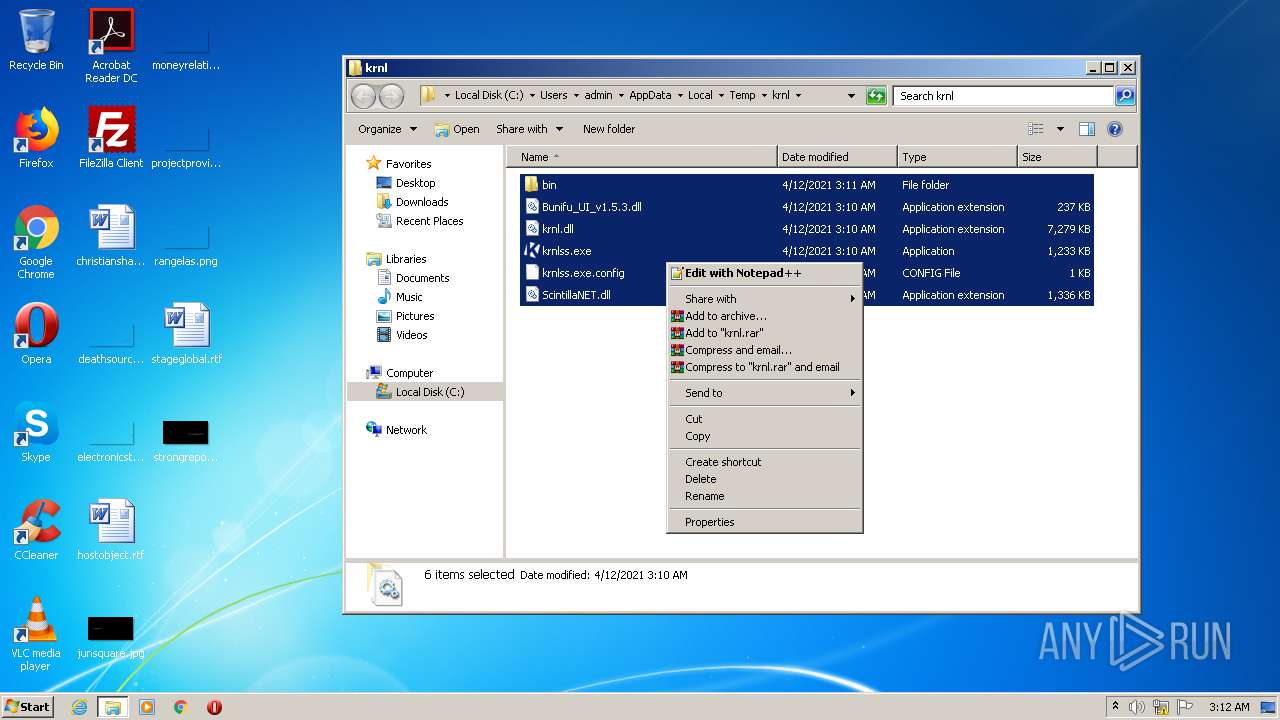This screenshot has height=720, width=1280.
Task: Open the change view options dropdown arrow
Action: [x=1060, y=129]
